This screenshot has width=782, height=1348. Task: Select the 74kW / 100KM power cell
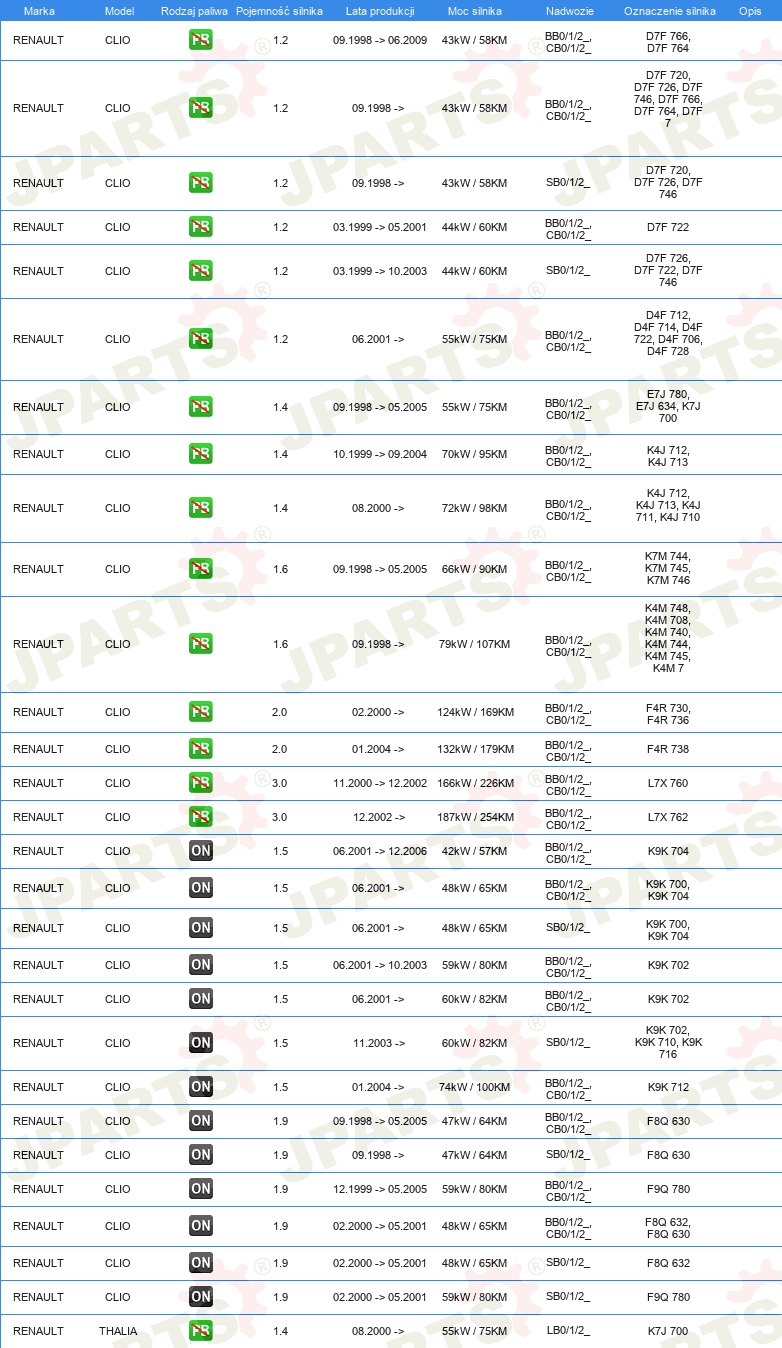475,1087
